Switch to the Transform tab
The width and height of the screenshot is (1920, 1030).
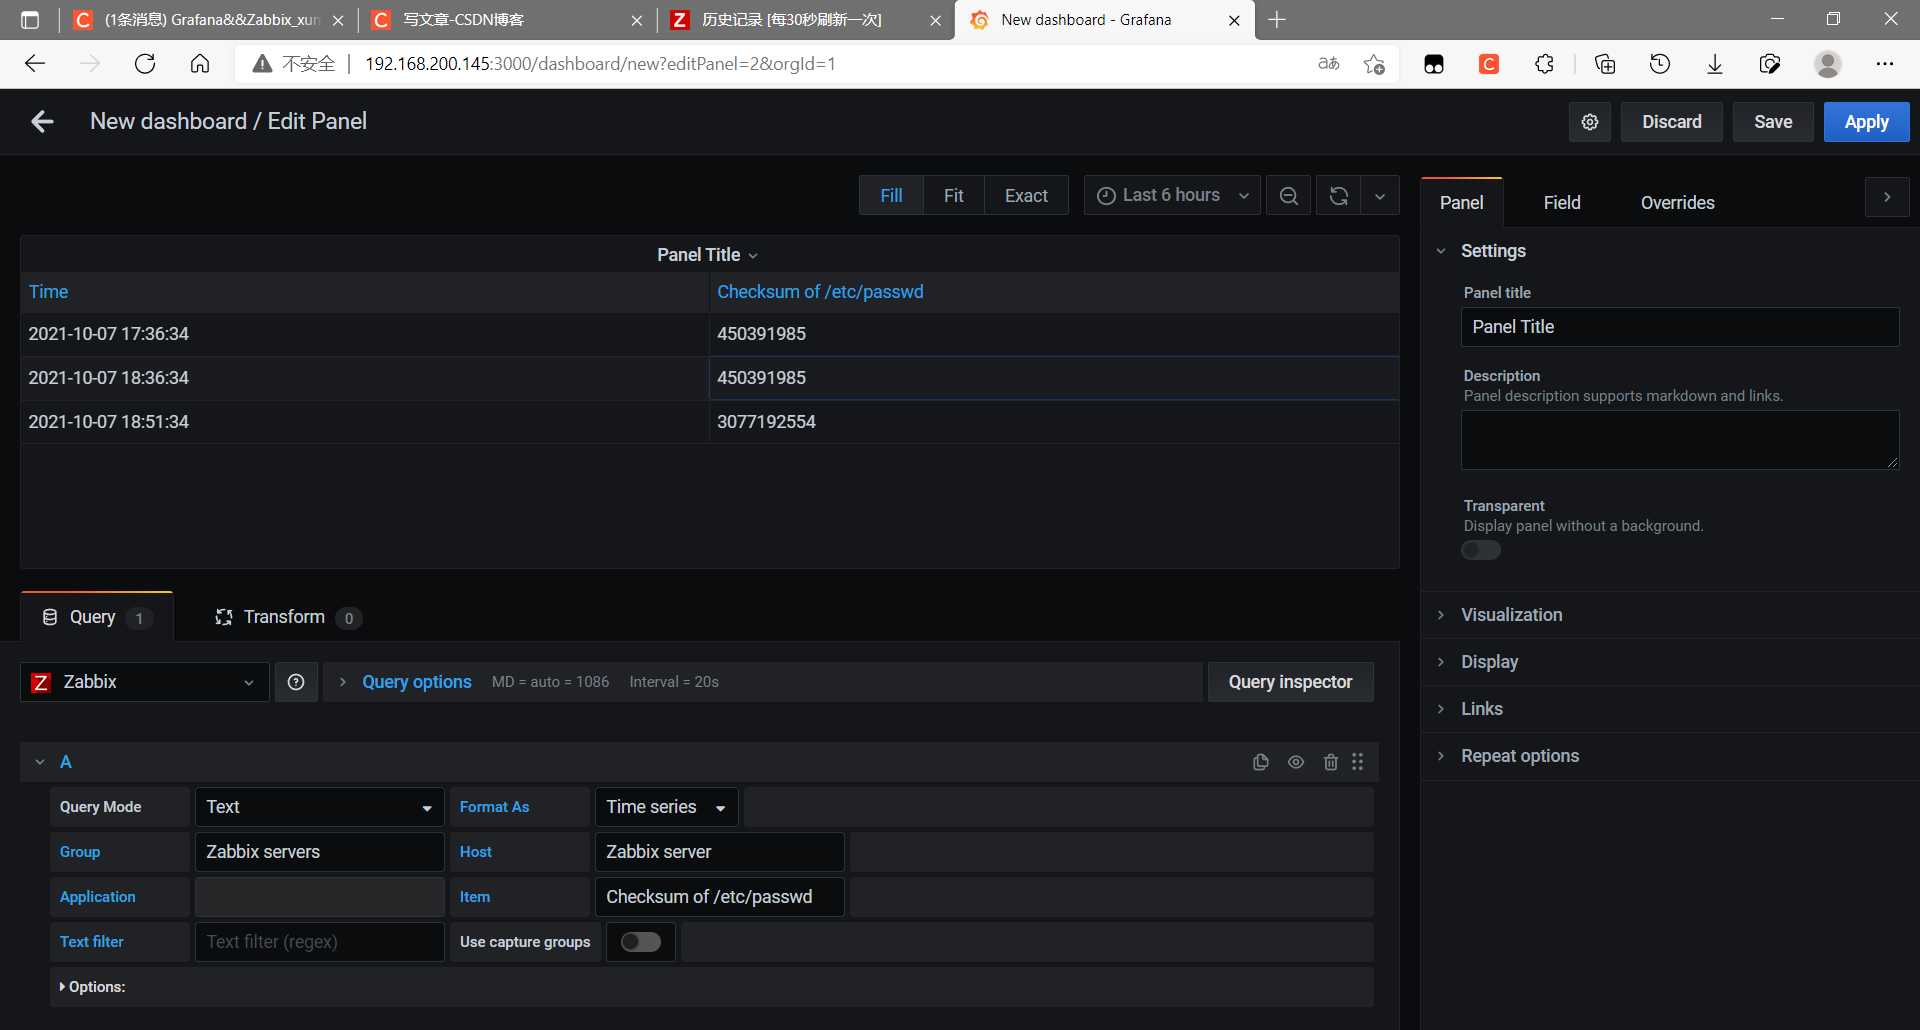coord(284,617)
